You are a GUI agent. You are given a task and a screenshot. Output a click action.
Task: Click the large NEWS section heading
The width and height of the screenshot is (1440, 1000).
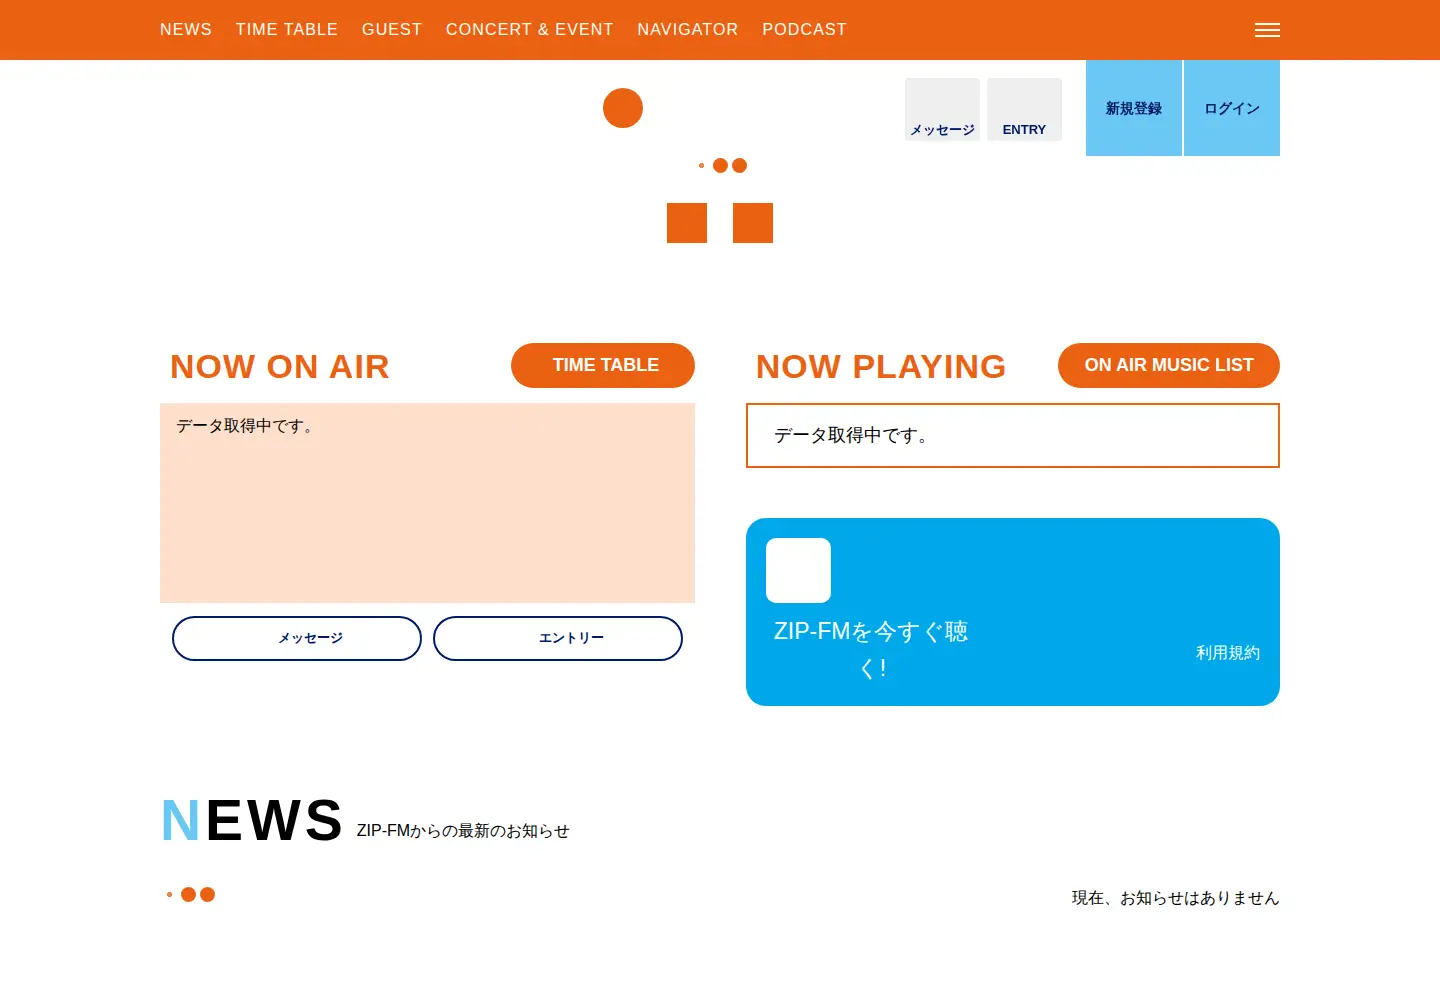pyautogui.click(x=252, y=821)
